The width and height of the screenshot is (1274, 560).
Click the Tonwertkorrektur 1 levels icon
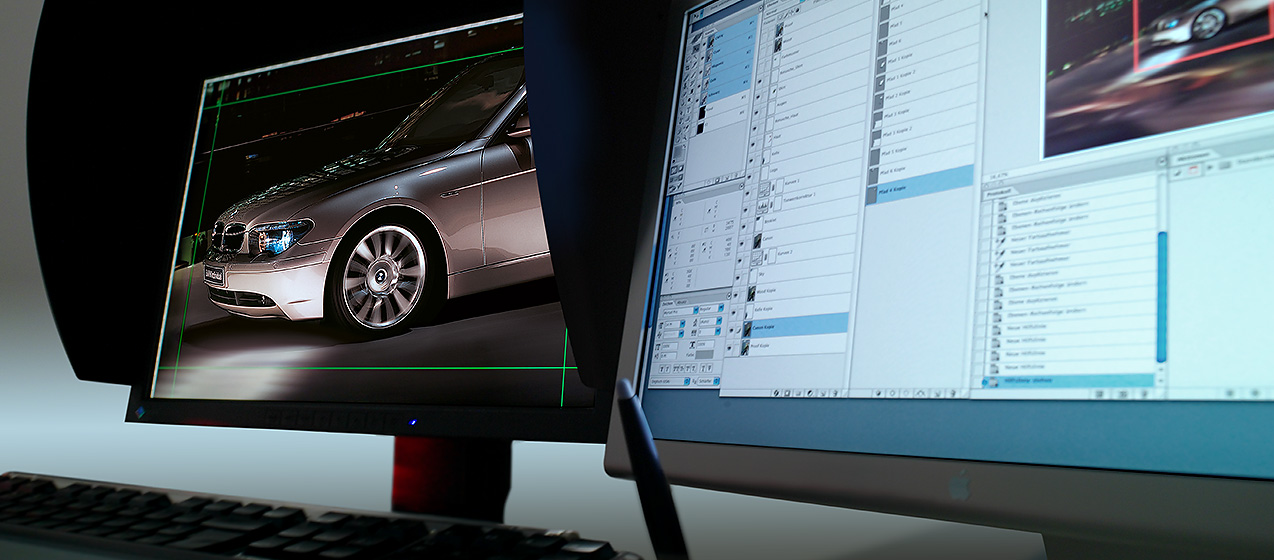tap(763, 206)
